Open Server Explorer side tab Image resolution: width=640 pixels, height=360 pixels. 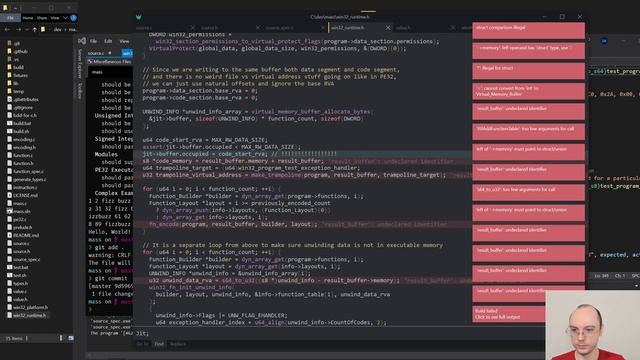[x=80, y=64]
